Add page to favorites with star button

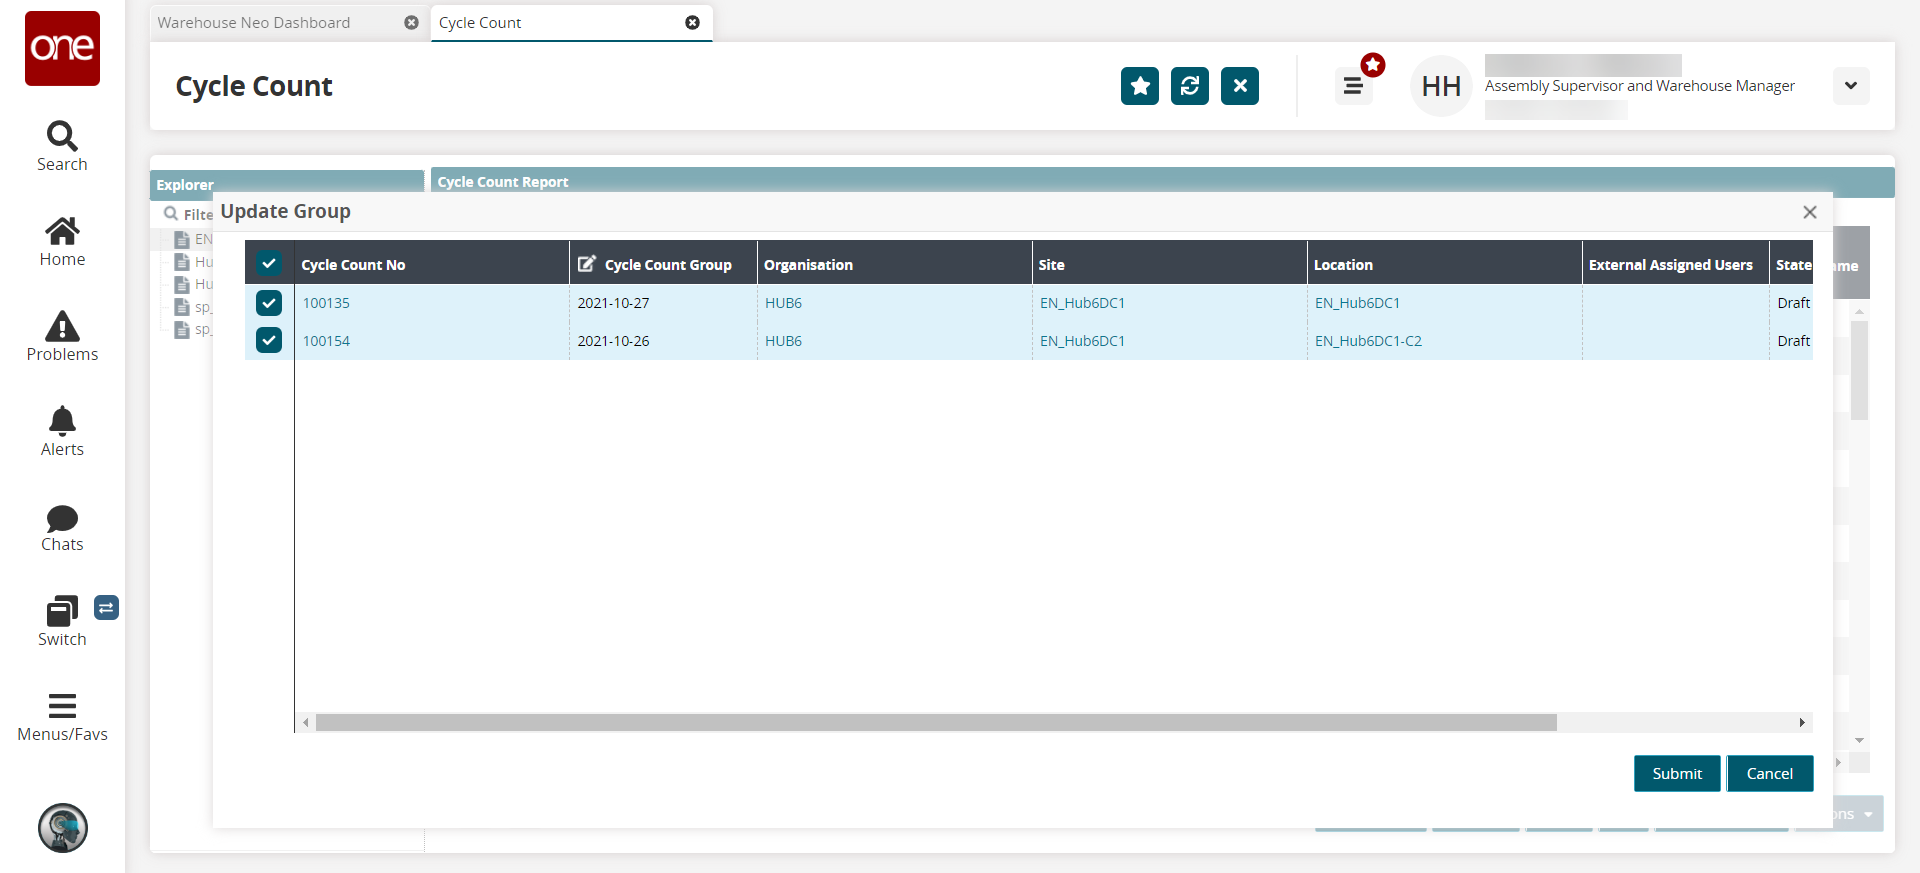click(1139, 86)
